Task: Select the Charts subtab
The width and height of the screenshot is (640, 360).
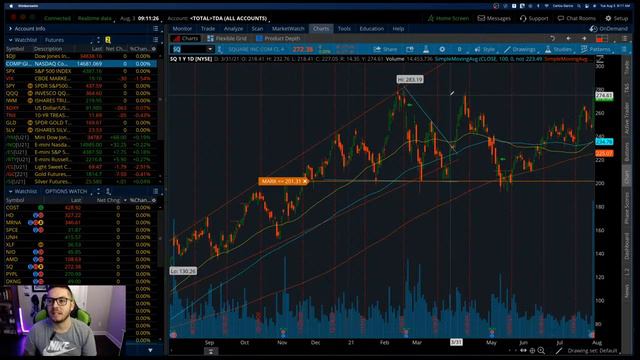Action: [186, 38]
